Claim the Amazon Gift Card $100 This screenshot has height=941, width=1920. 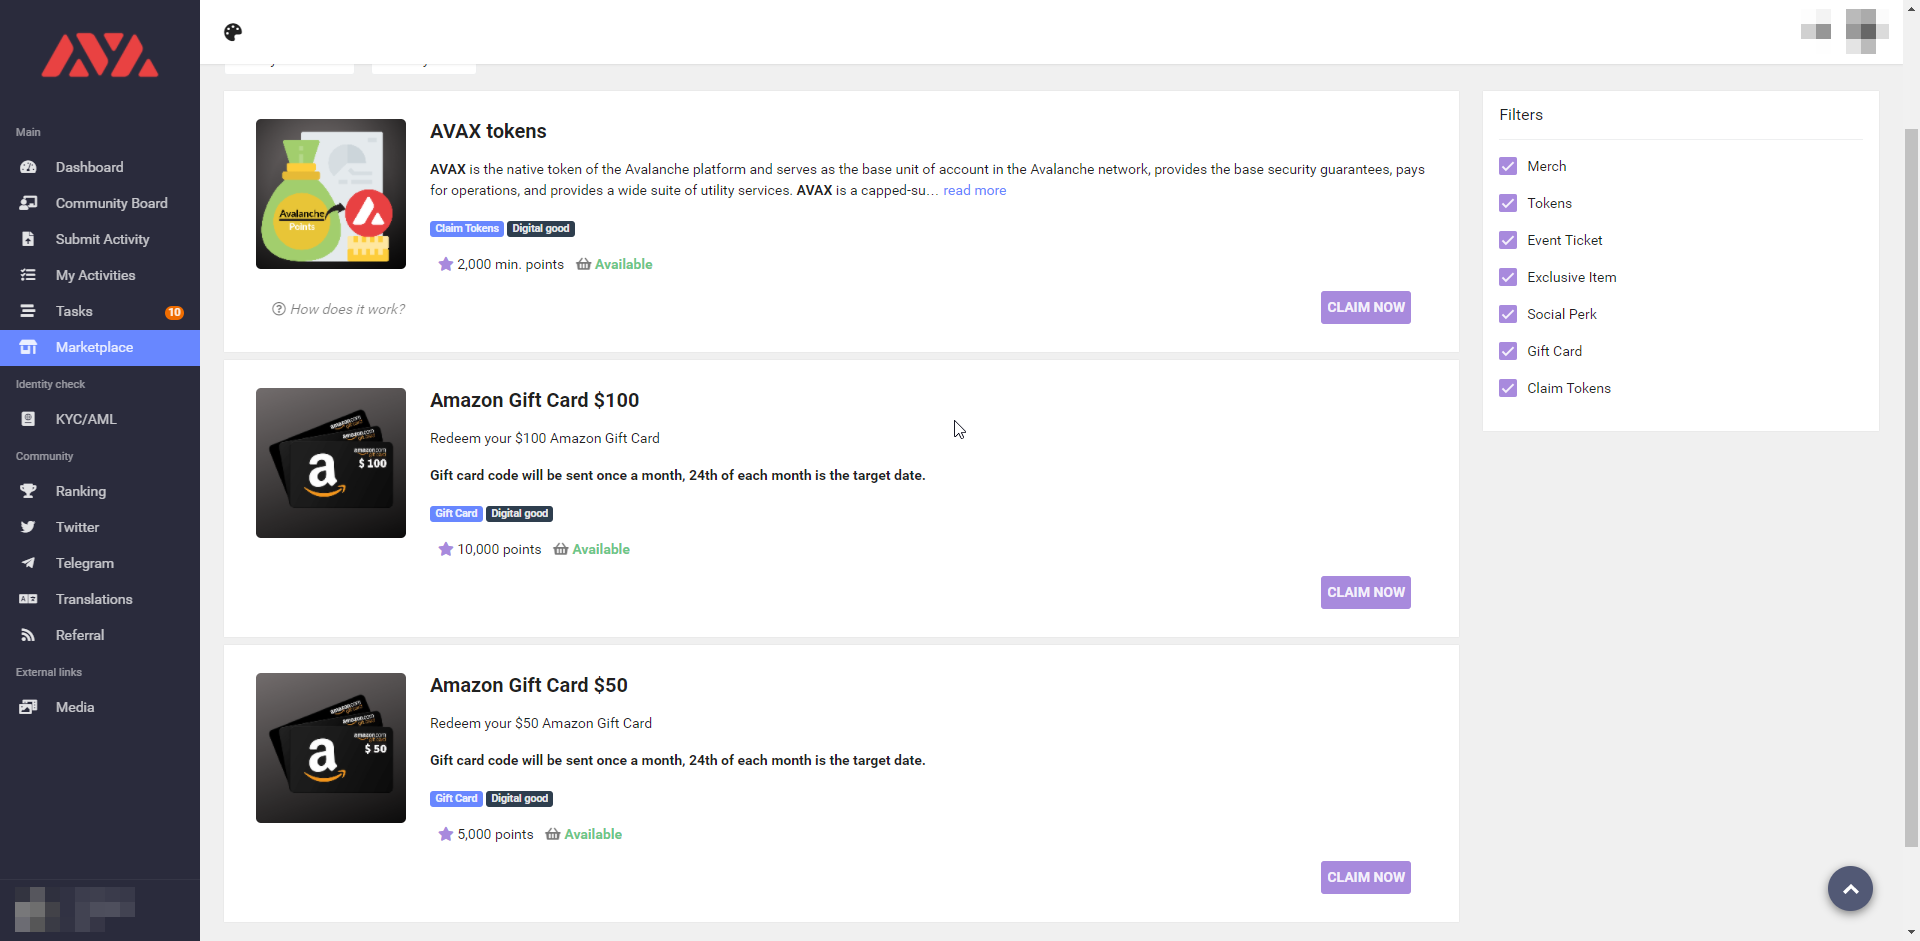[1365, 592]
